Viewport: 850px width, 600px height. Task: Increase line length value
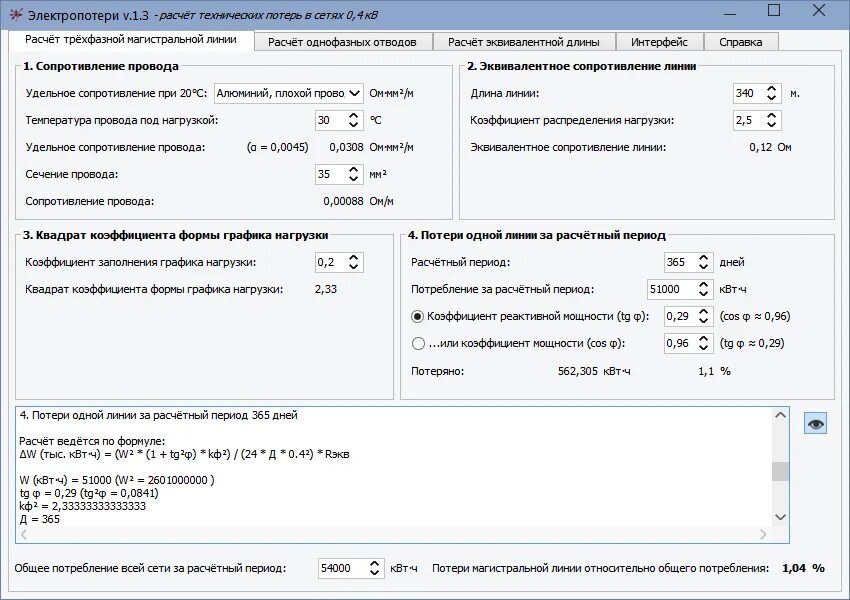pyautogui.click(x=771, y=88)
